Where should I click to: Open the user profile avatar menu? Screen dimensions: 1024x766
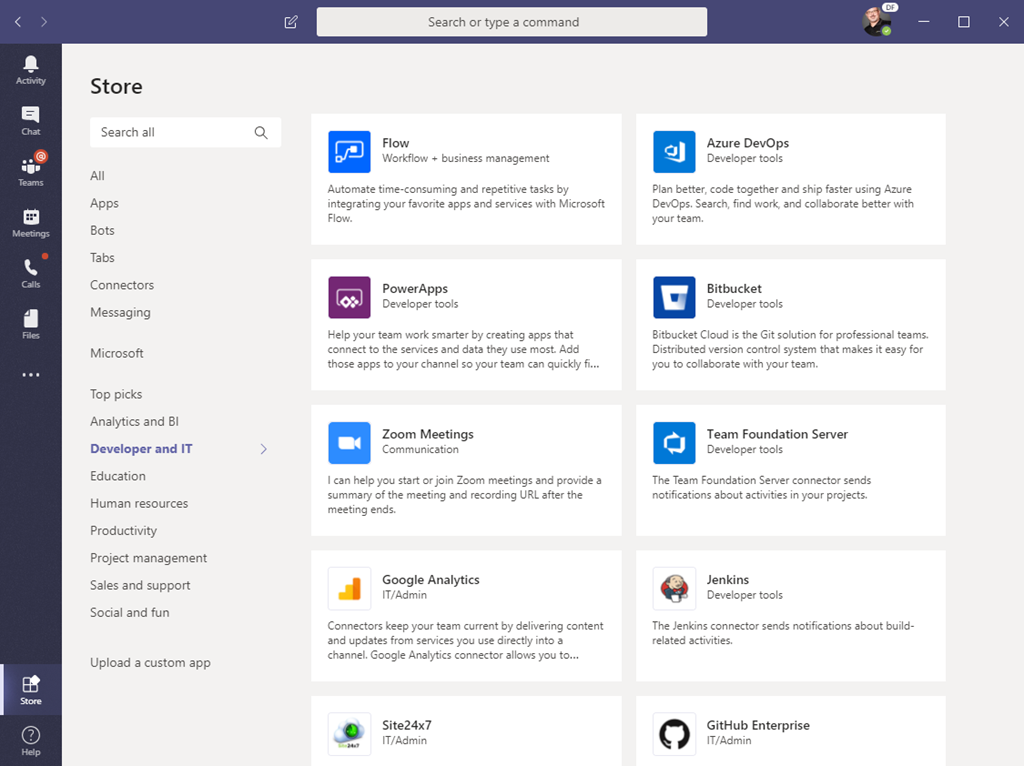(x=877, y=22)
